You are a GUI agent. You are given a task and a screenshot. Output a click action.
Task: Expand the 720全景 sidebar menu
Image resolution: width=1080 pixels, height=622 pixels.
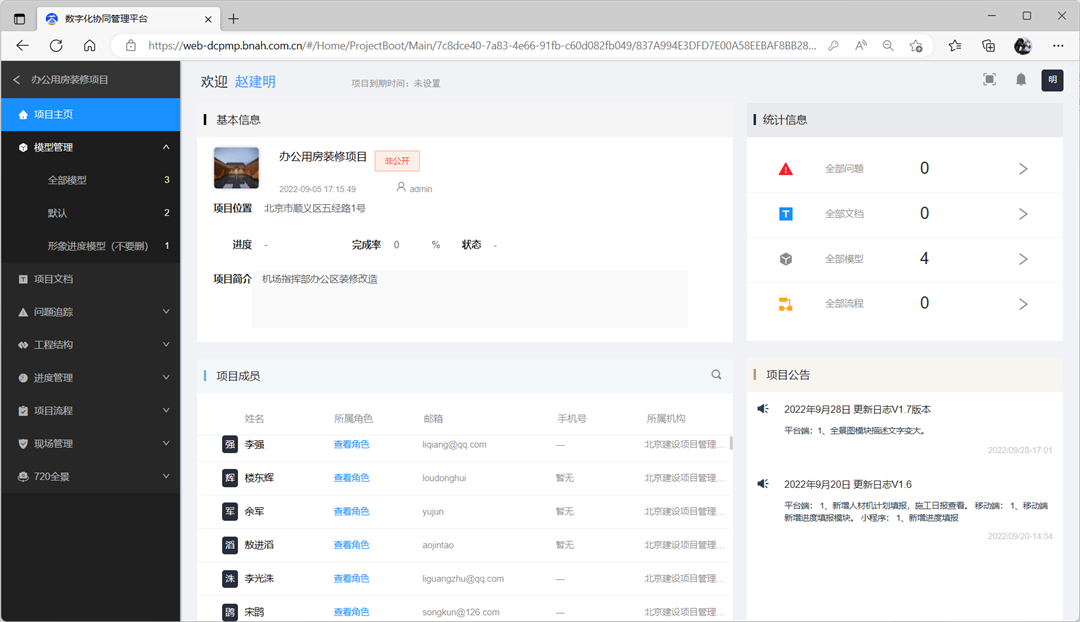coord(166,477)
